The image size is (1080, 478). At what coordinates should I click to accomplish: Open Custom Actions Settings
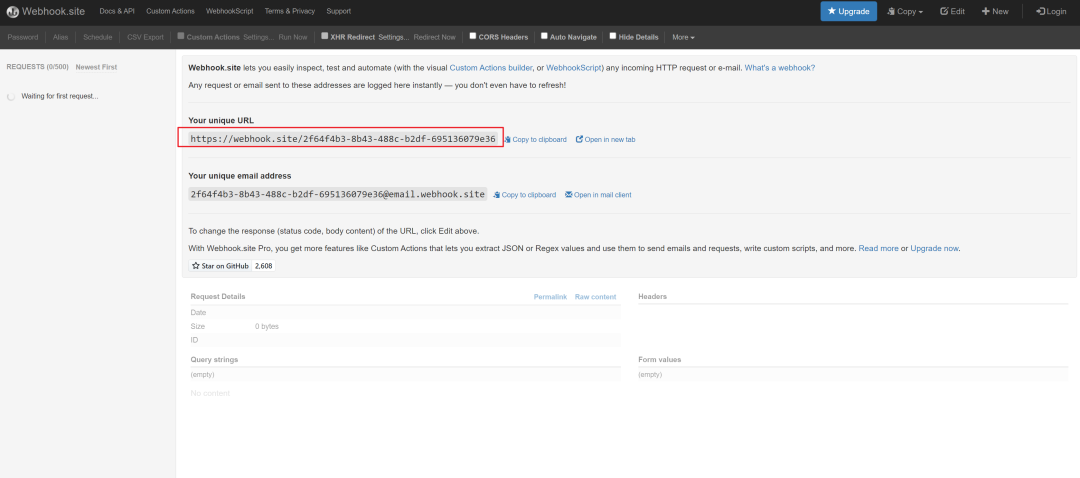coord(258,37)
